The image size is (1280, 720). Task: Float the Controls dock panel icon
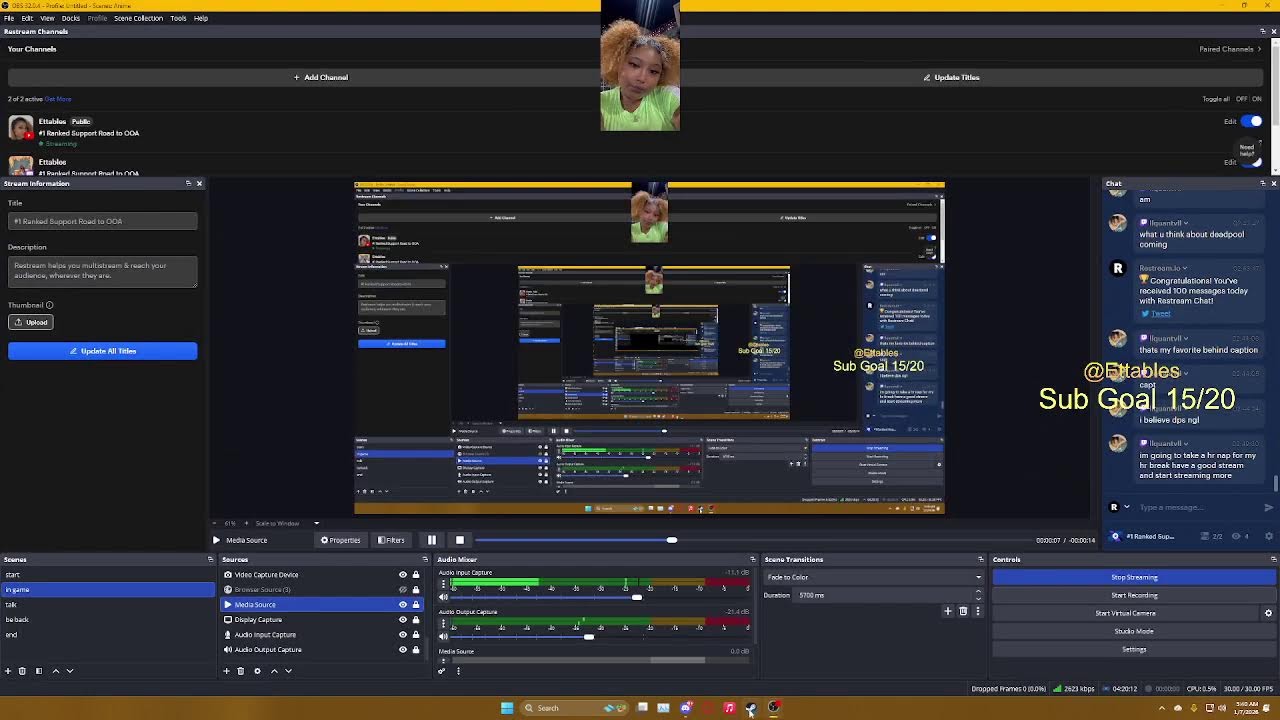(1273, 559)
